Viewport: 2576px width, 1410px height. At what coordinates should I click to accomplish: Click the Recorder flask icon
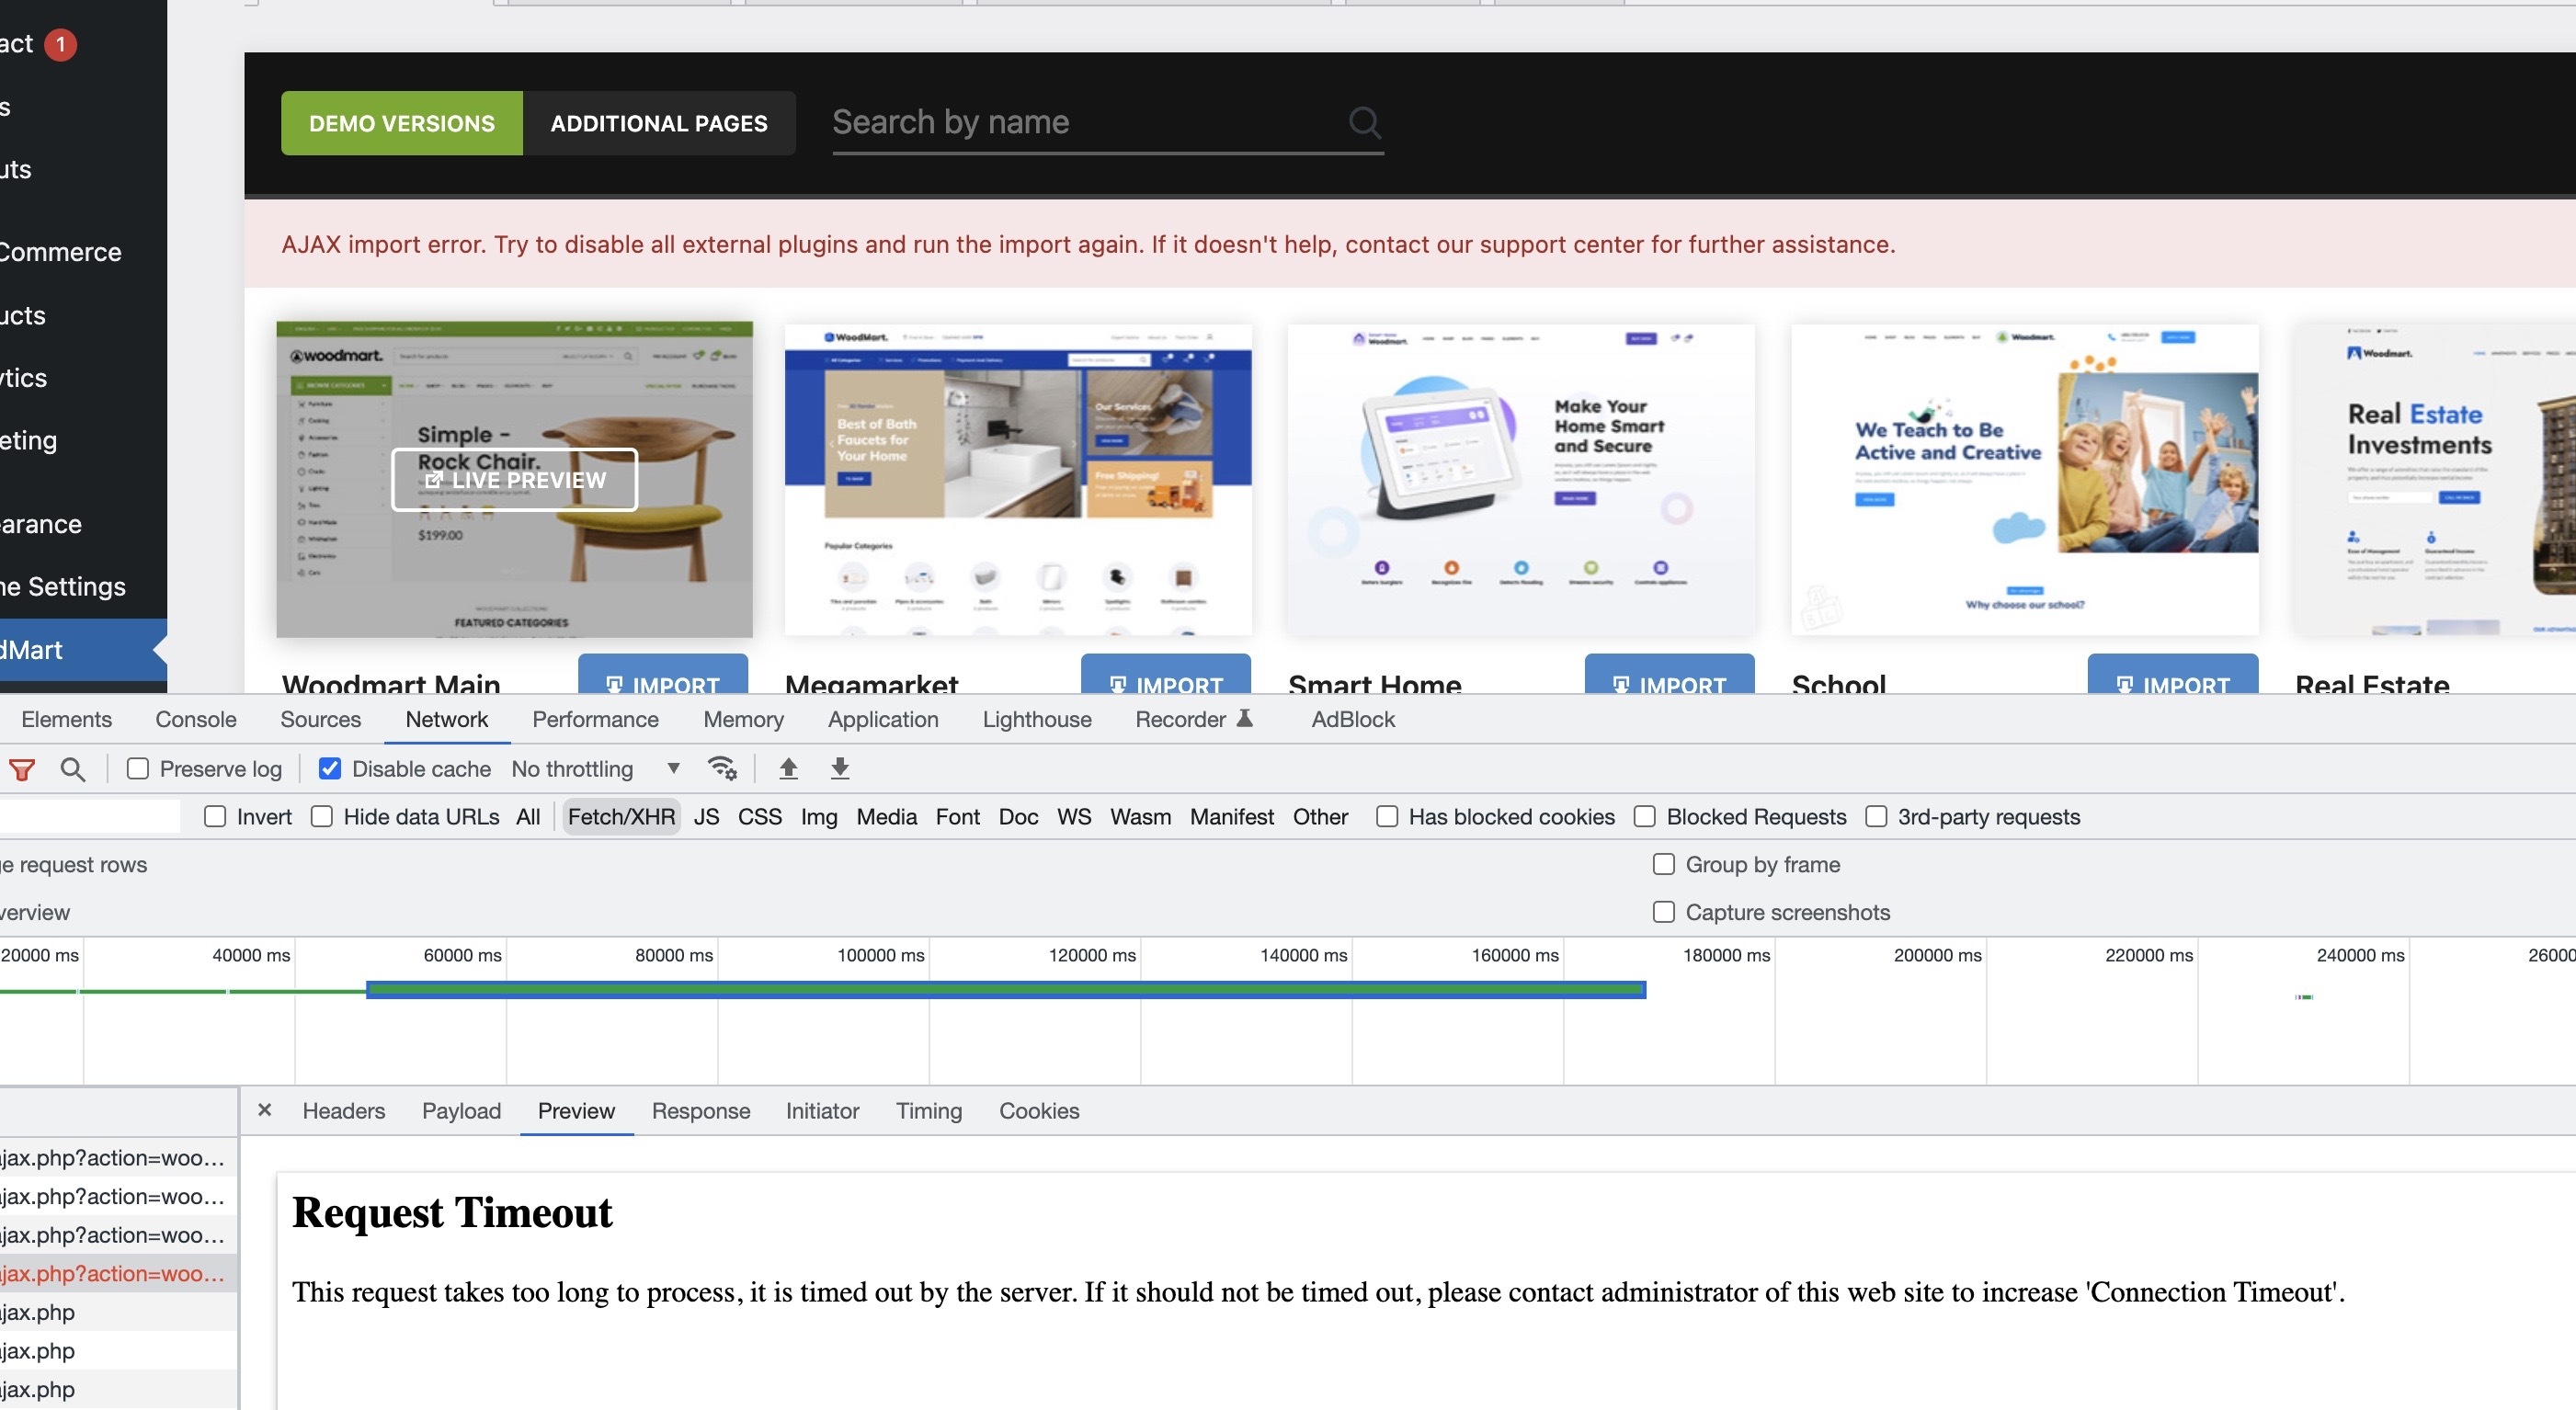click(1245, 718)
